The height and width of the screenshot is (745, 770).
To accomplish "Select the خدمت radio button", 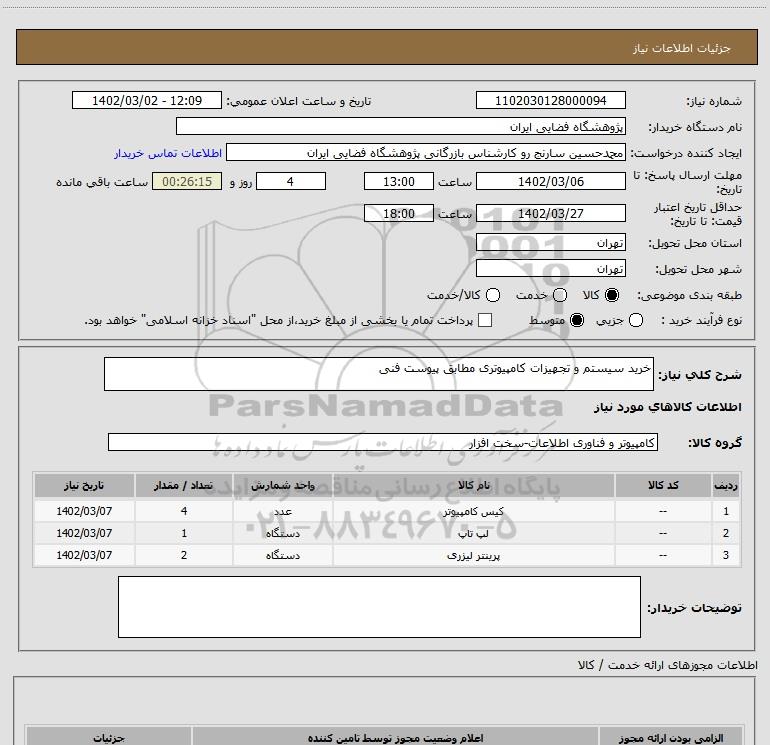I will coord(560,295).
